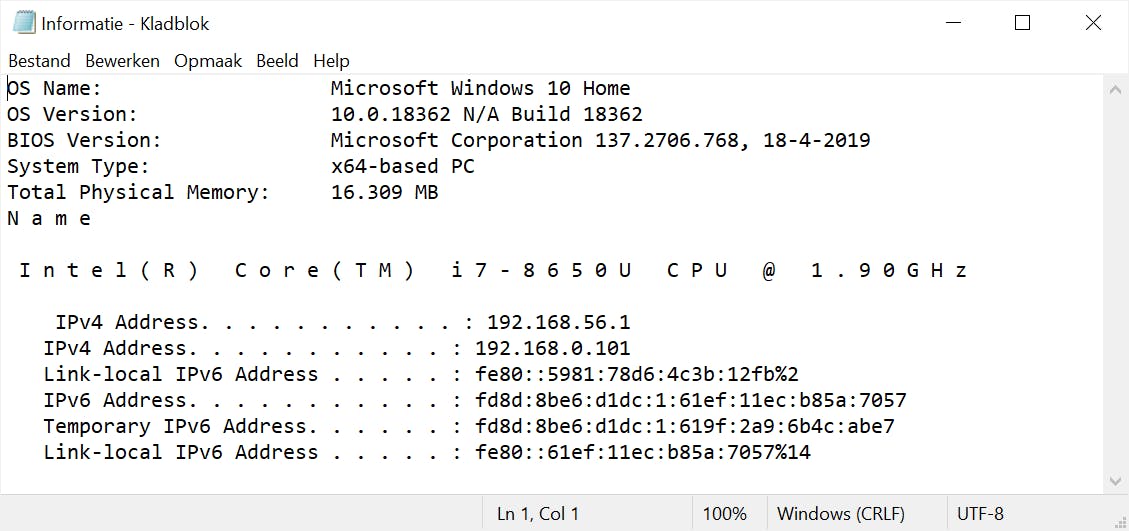Open the Beeld menu
This screenshot has width=1129, height=531.
(277, 61)
